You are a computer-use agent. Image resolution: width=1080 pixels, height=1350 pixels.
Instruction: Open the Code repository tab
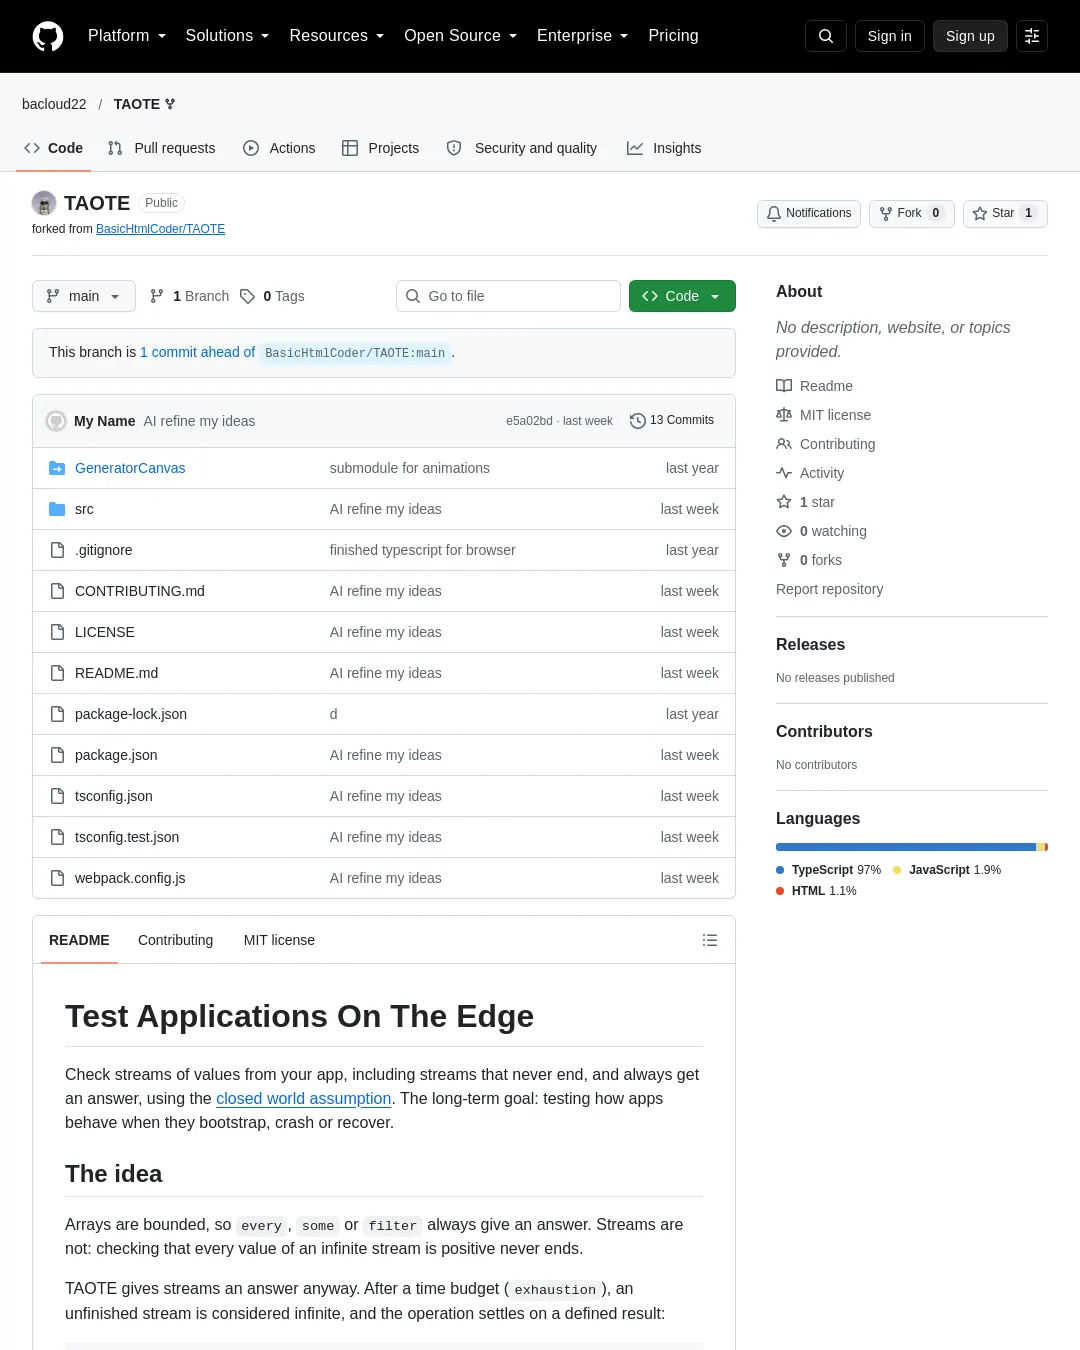54,148
